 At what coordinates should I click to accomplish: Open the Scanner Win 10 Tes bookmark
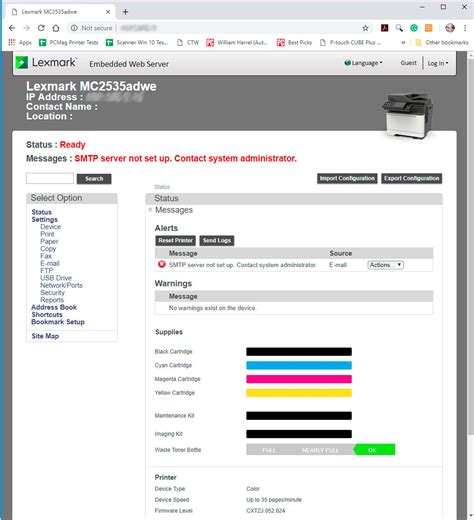pos(137,42)
